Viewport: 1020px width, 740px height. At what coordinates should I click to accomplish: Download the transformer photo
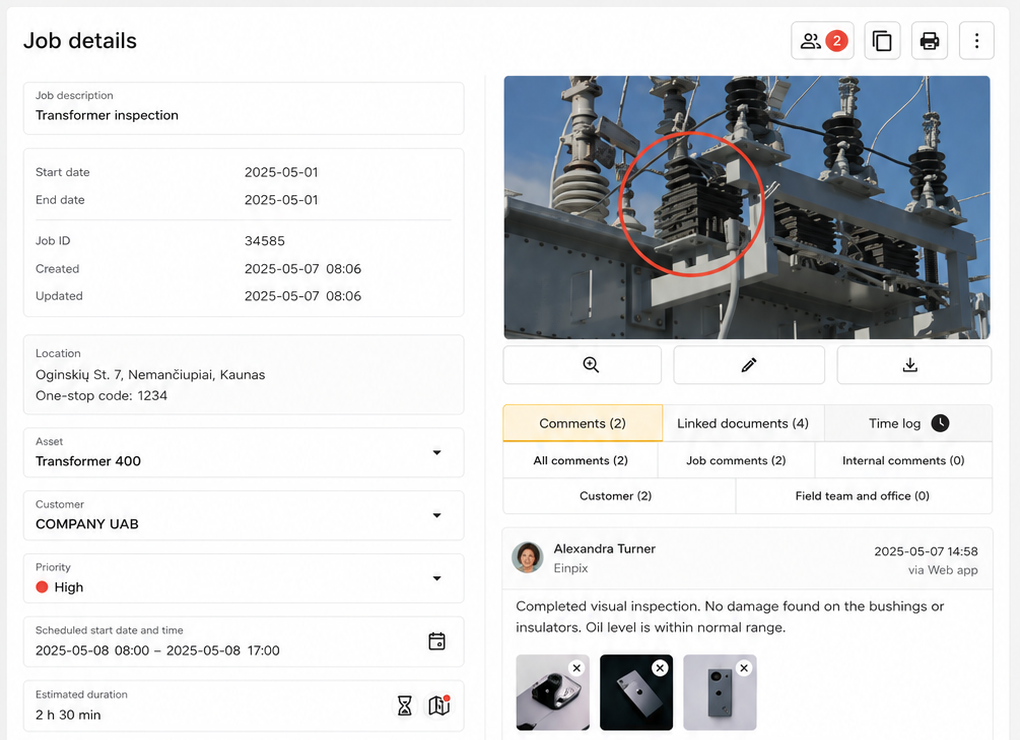coord(914,365)
